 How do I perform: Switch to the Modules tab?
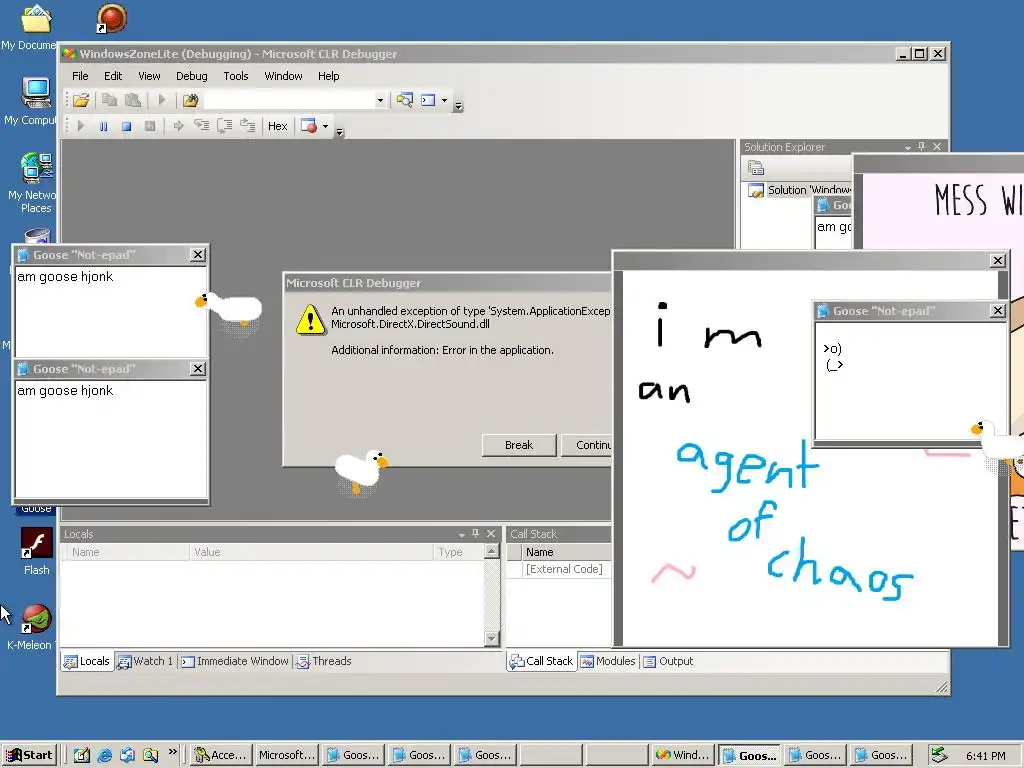click(608, 661)
